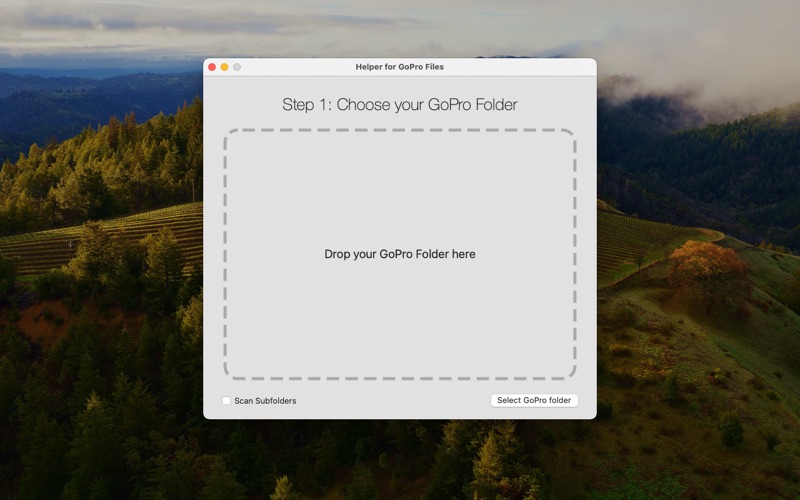This screenshot has height=500, width=800.
Task: Minimize the window using the yellow button
Action: (224, 67)
